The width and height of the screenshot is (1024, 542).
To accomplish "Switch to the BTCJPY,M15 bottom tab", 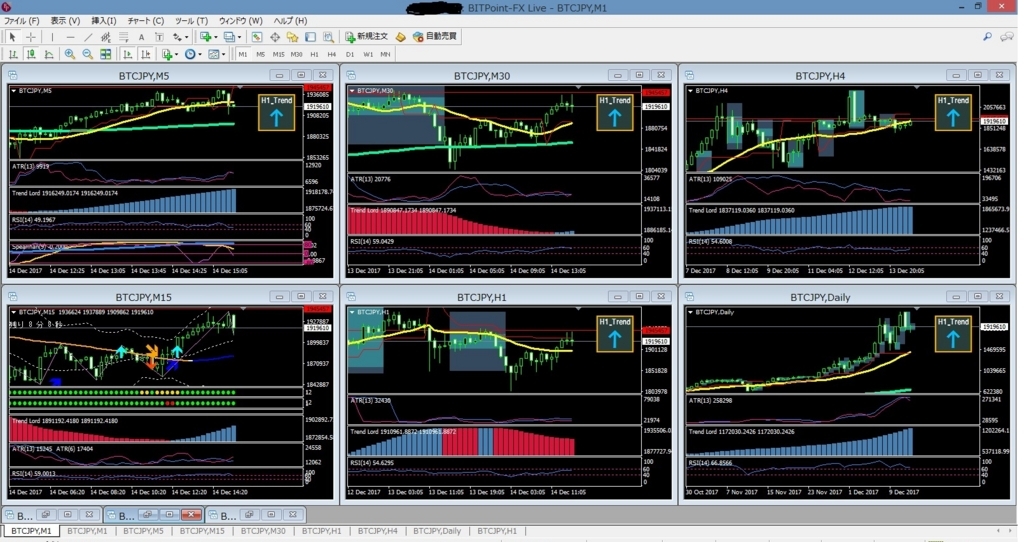I will point(202,531).
